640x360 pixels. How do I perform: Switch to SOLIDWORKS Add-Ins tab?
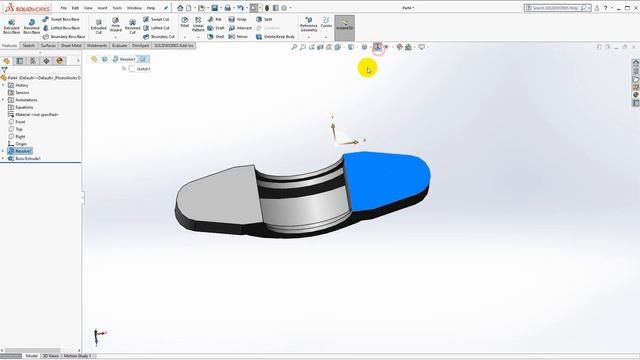pos(174,45)
